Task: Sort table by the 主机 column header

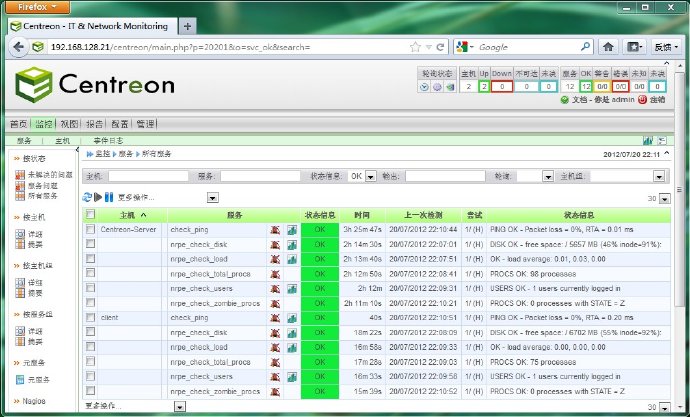Action: [x=128, y=215]
